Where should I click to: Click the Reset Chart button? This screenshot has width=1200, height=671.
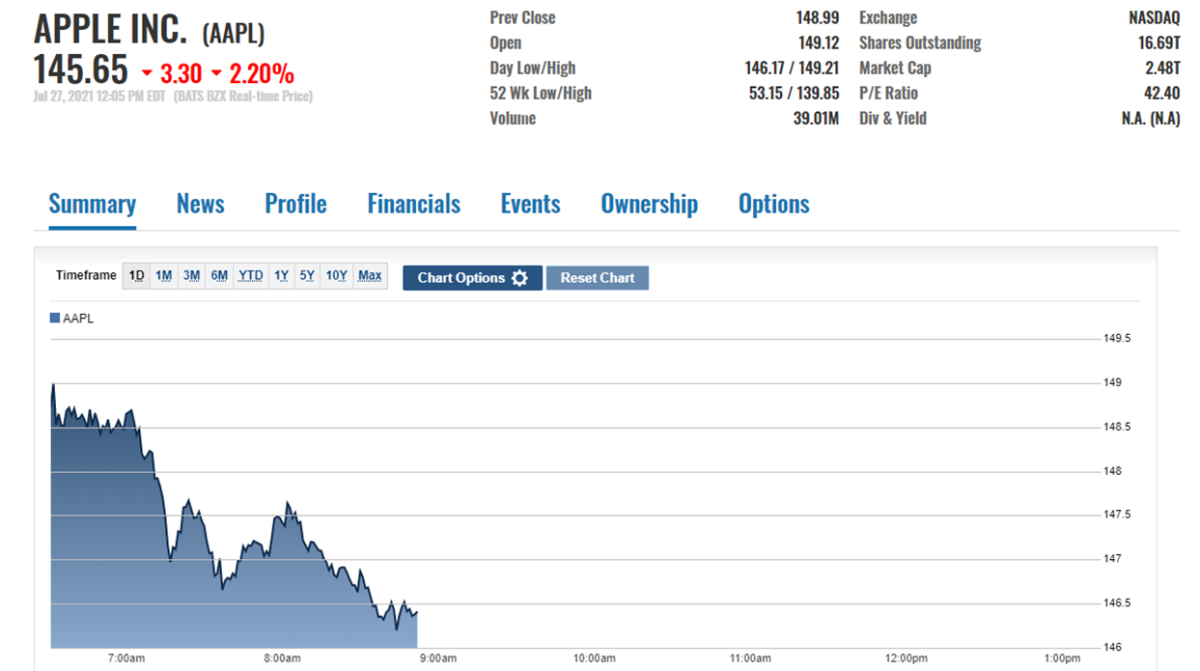597,278
